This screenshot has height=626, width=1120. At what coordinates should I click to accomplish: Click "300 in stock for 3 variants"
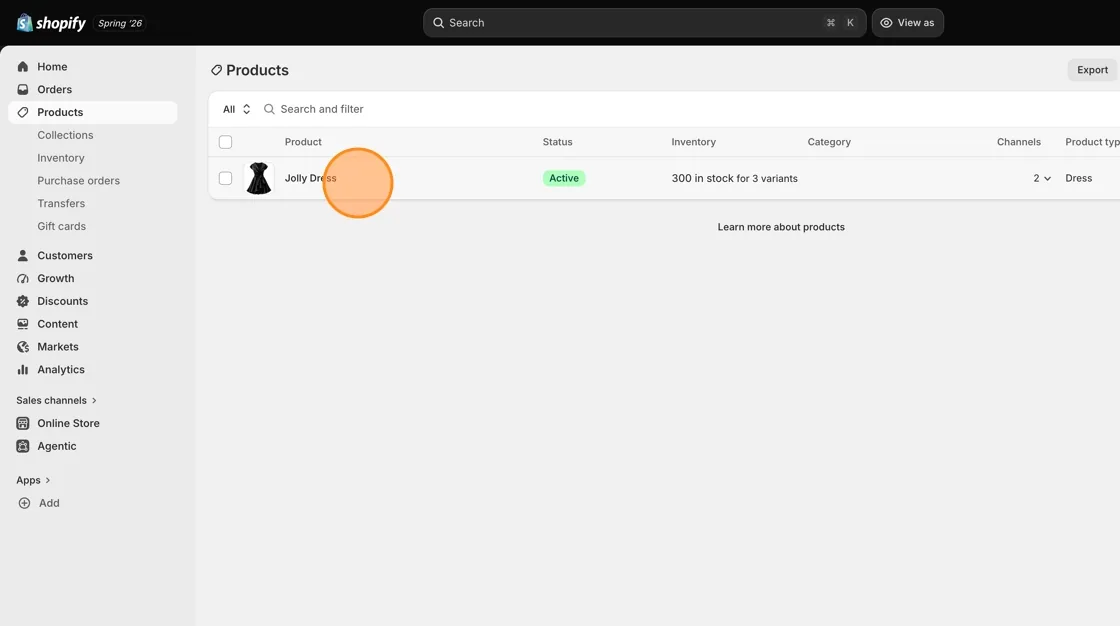pos(734,179)
